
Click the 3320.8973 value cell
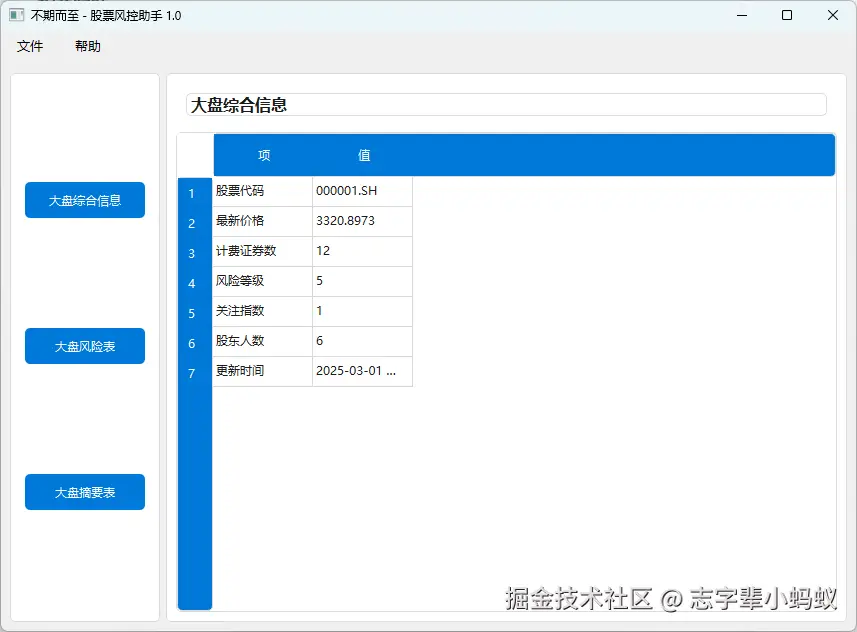tap(362, 221)
